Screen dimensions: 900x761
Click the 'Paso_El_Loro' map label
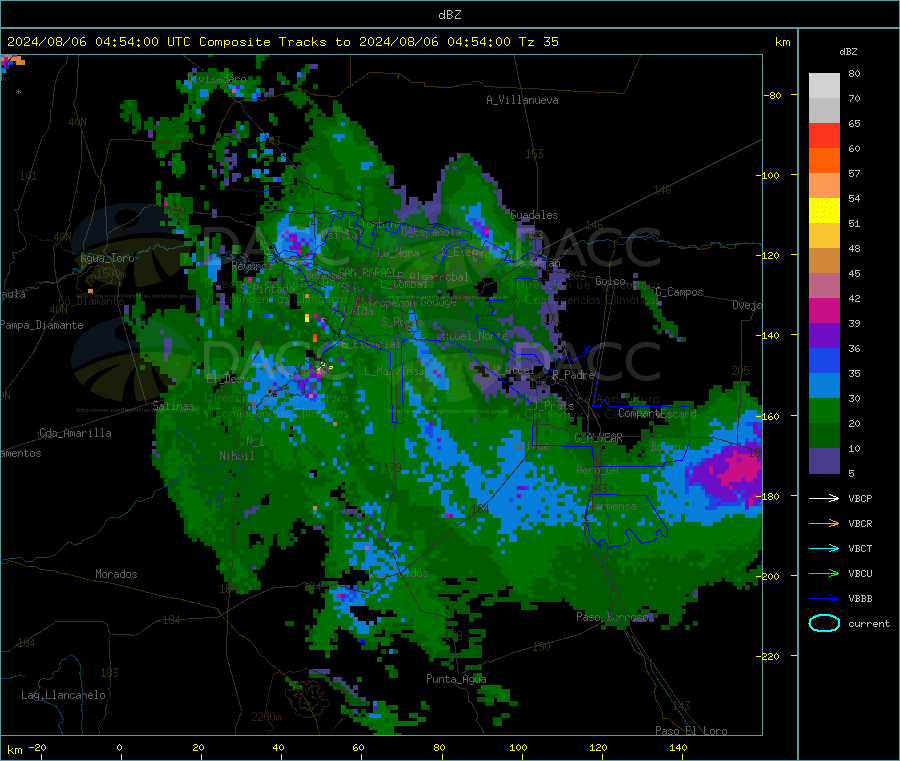[691, 731]
